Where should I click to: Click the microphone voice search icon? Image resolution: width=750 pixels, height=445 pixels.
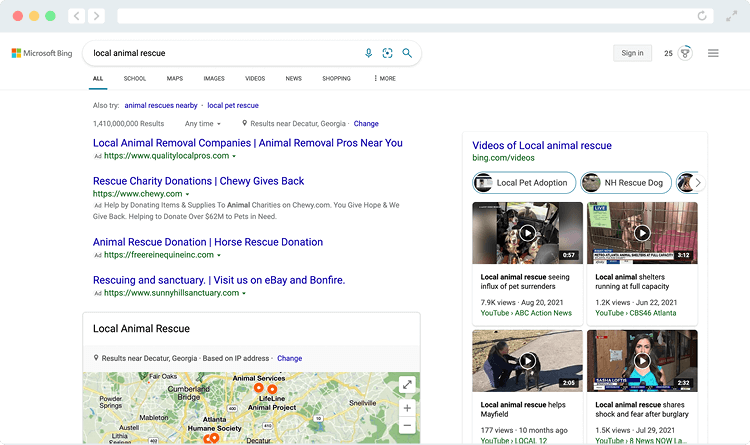coord(368,53)
